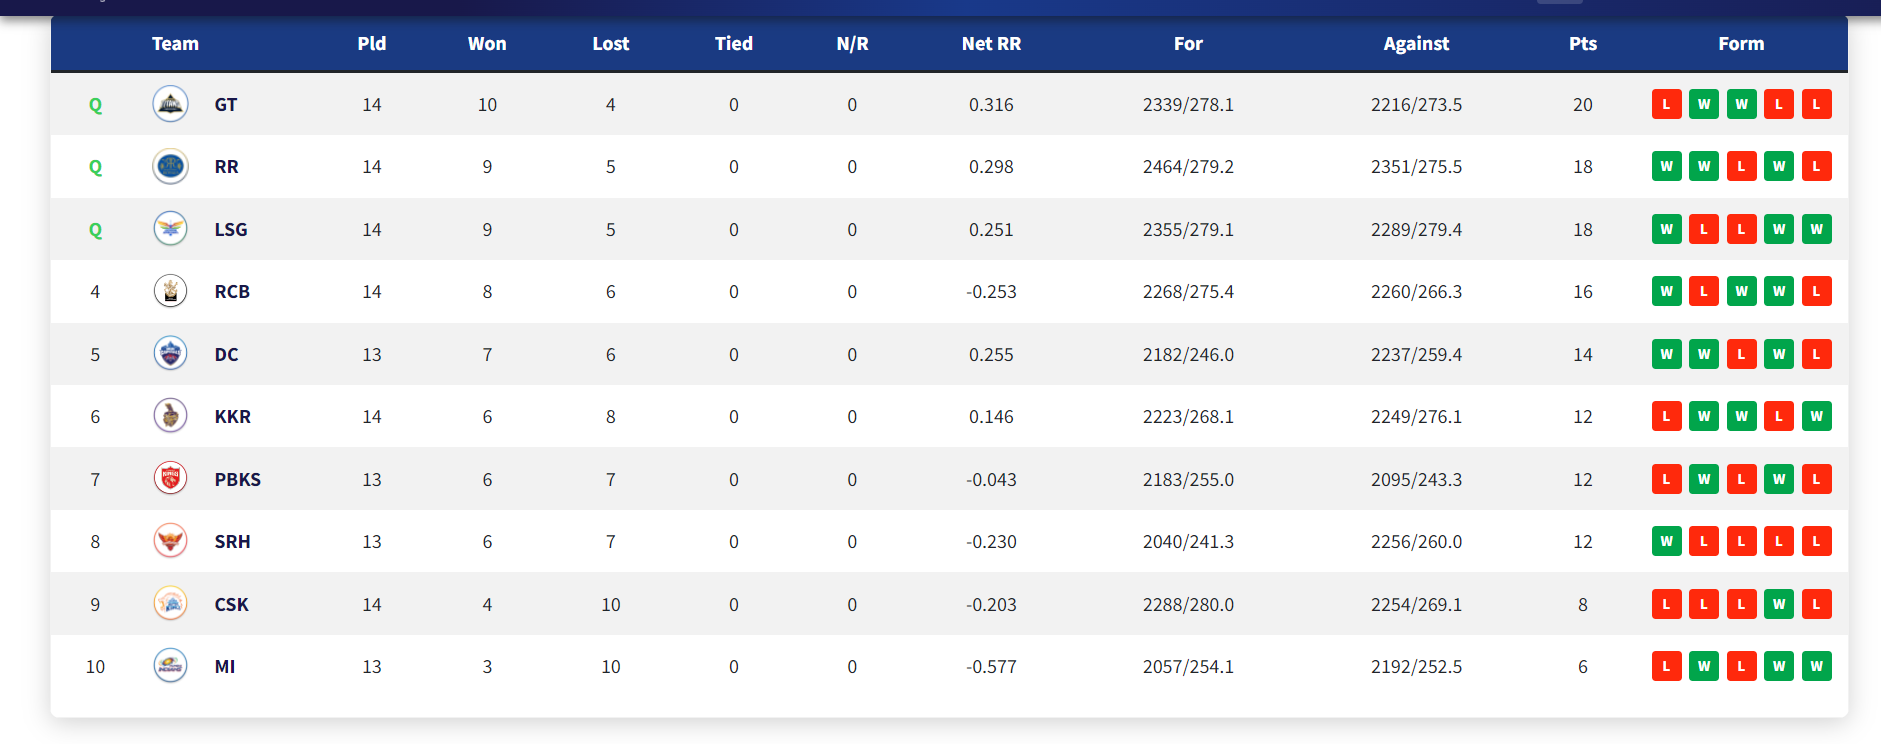The height and width of the screenshot is (744, 1881).
Task: Select the DC team name
Action: (227, 354)
